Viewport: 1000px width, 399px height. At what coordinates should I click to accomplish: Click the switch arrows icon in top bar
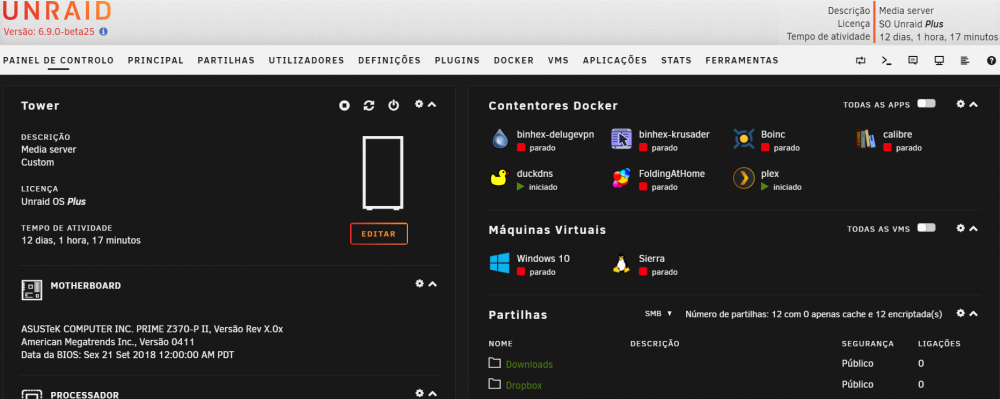pos(861,61)
